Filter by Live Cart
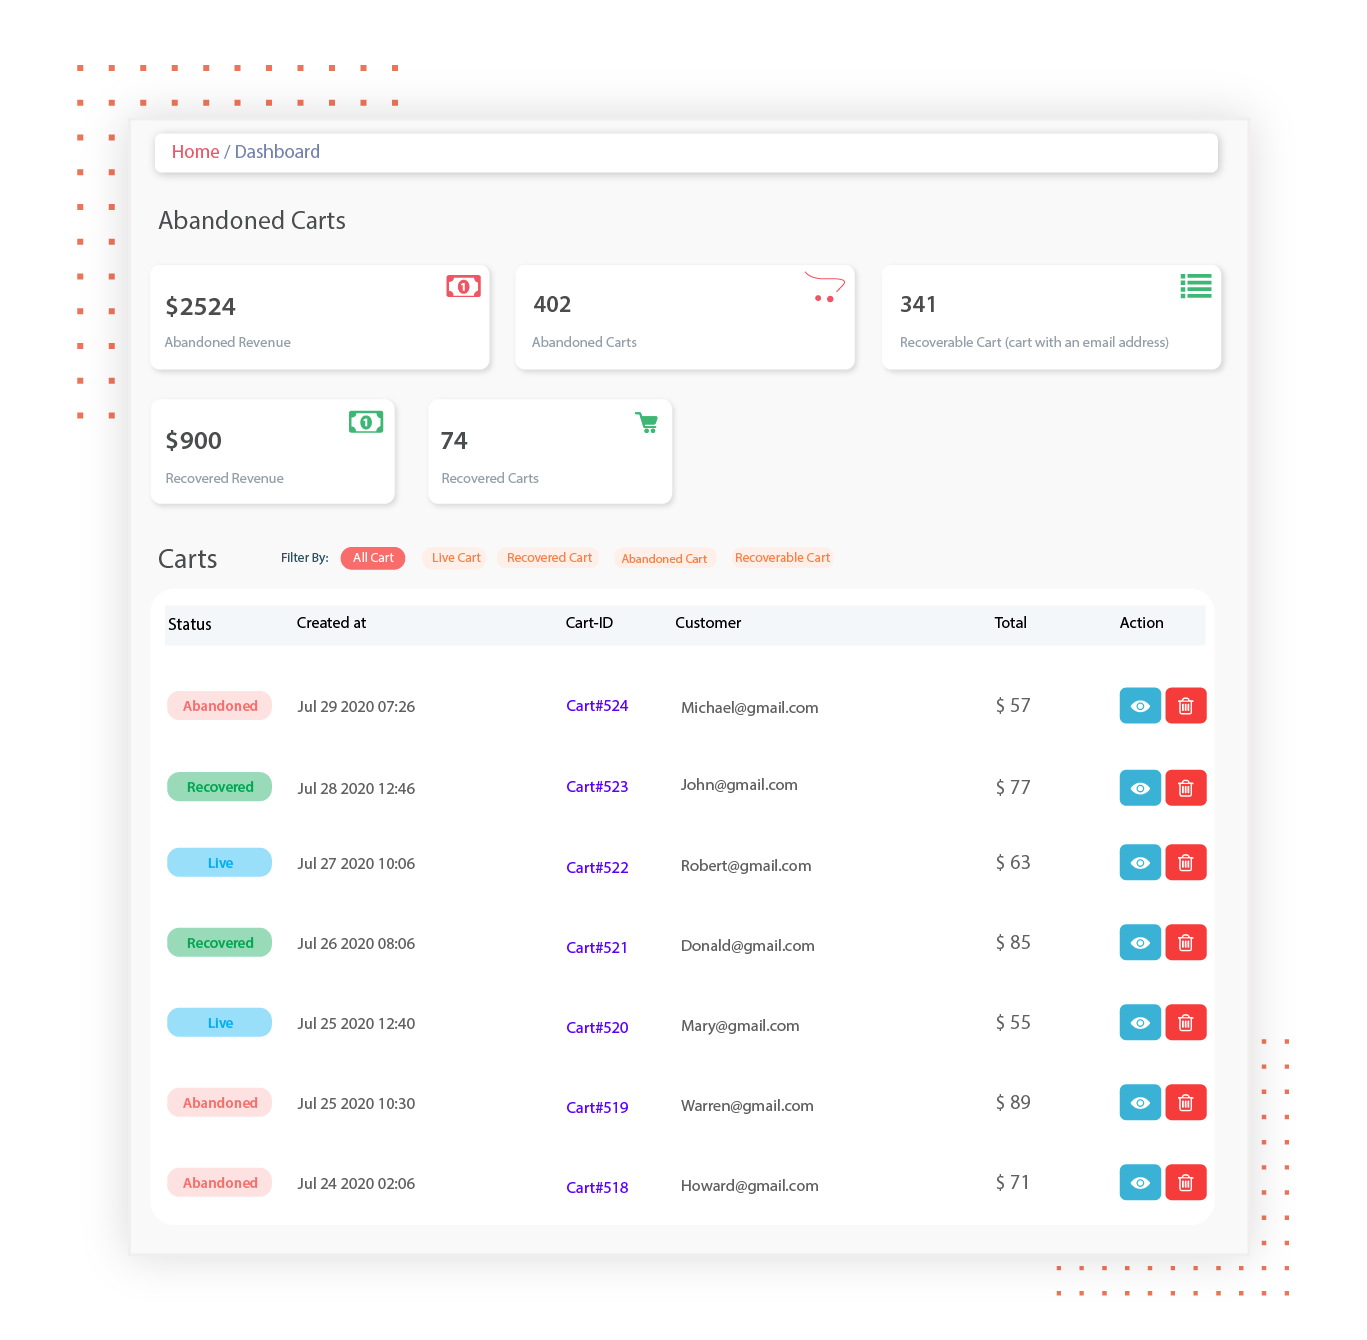 (456, 558)
